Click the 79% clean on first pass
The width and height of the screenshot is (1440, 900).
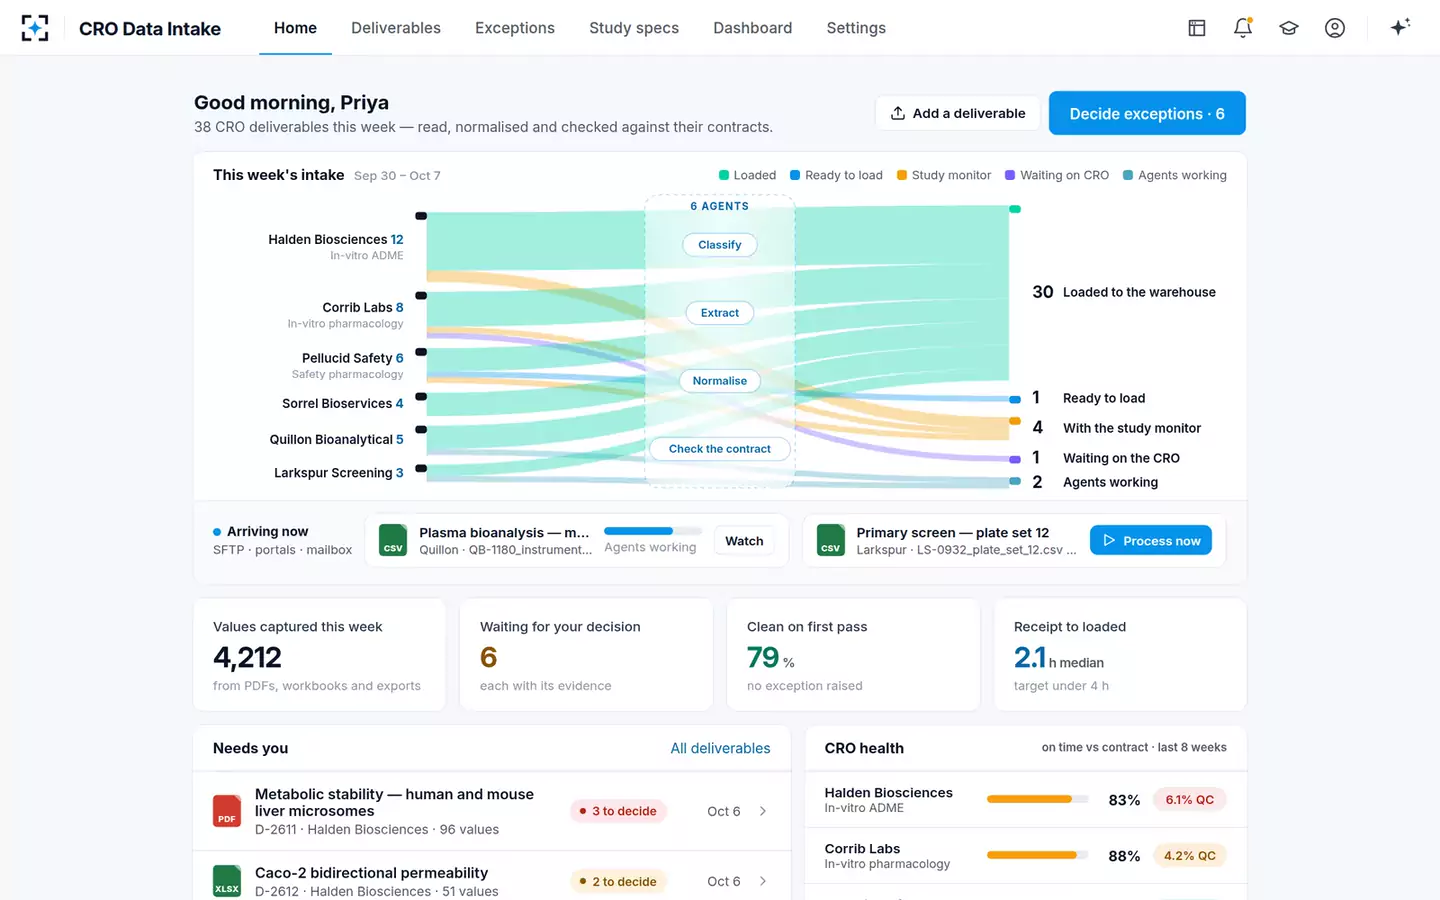(x=771, y=657)
